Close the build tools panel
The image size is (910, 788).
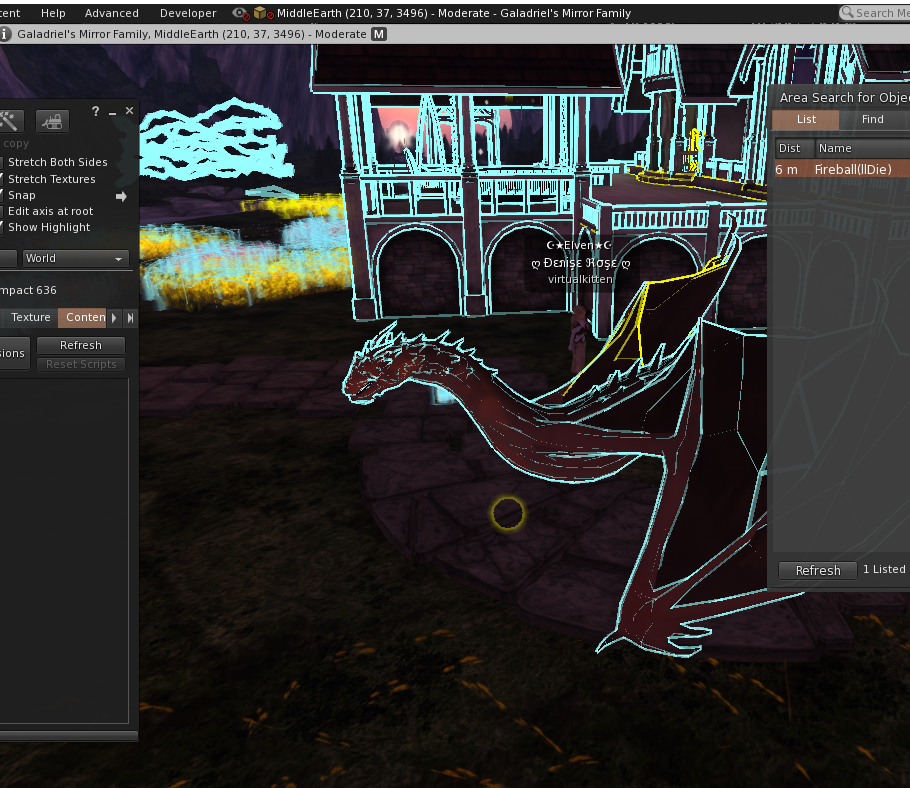click(129, 110)
